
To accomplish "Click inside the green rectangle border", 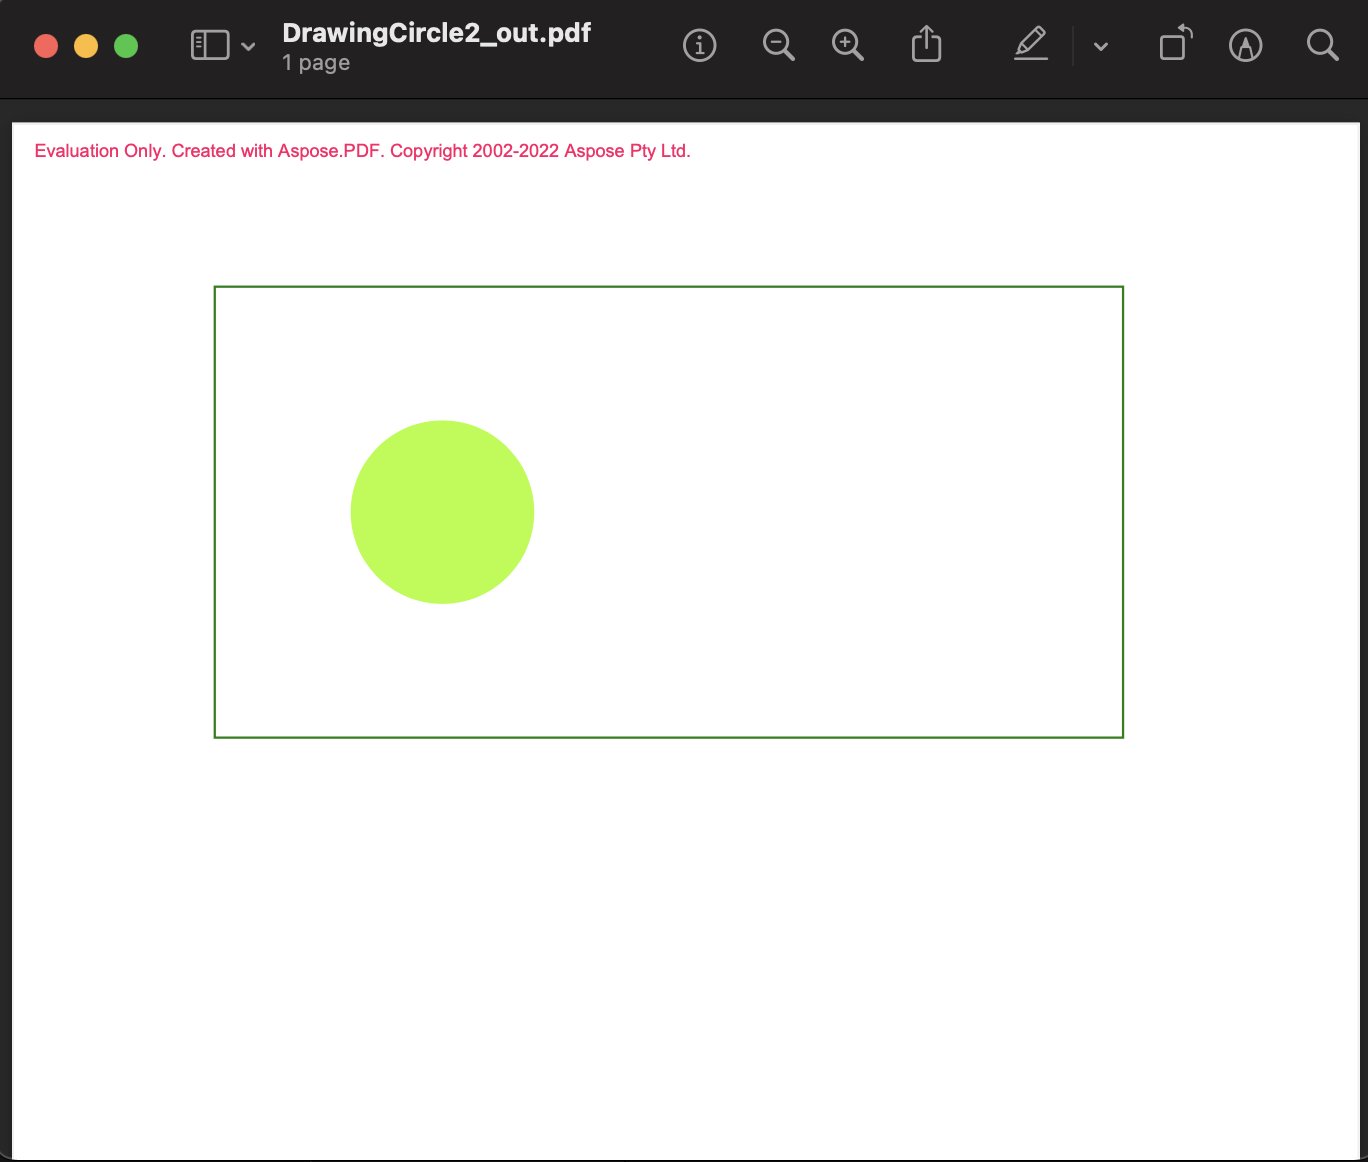I will coord(800,510).
